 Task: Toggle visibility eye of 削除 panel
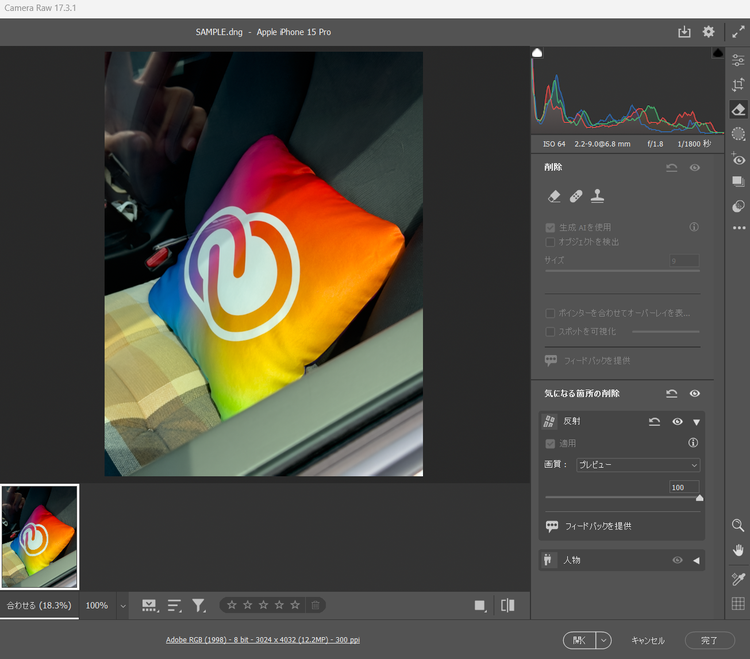(695, 167)
